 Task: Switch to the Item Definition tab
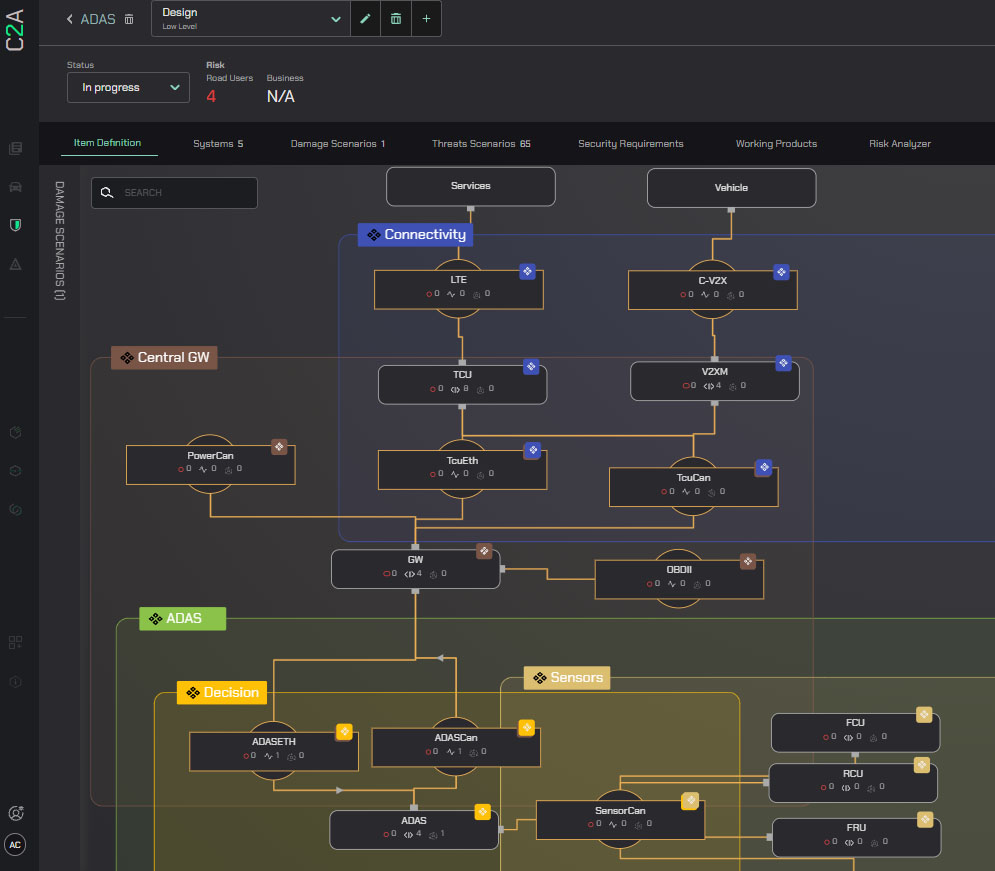click(107, 143)
